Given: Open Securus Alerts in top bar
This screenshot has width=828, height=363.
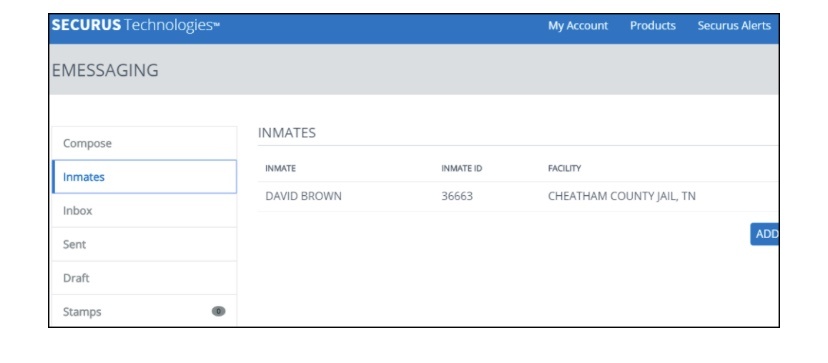Looking at the screenshot, I should tap(734, 25).
